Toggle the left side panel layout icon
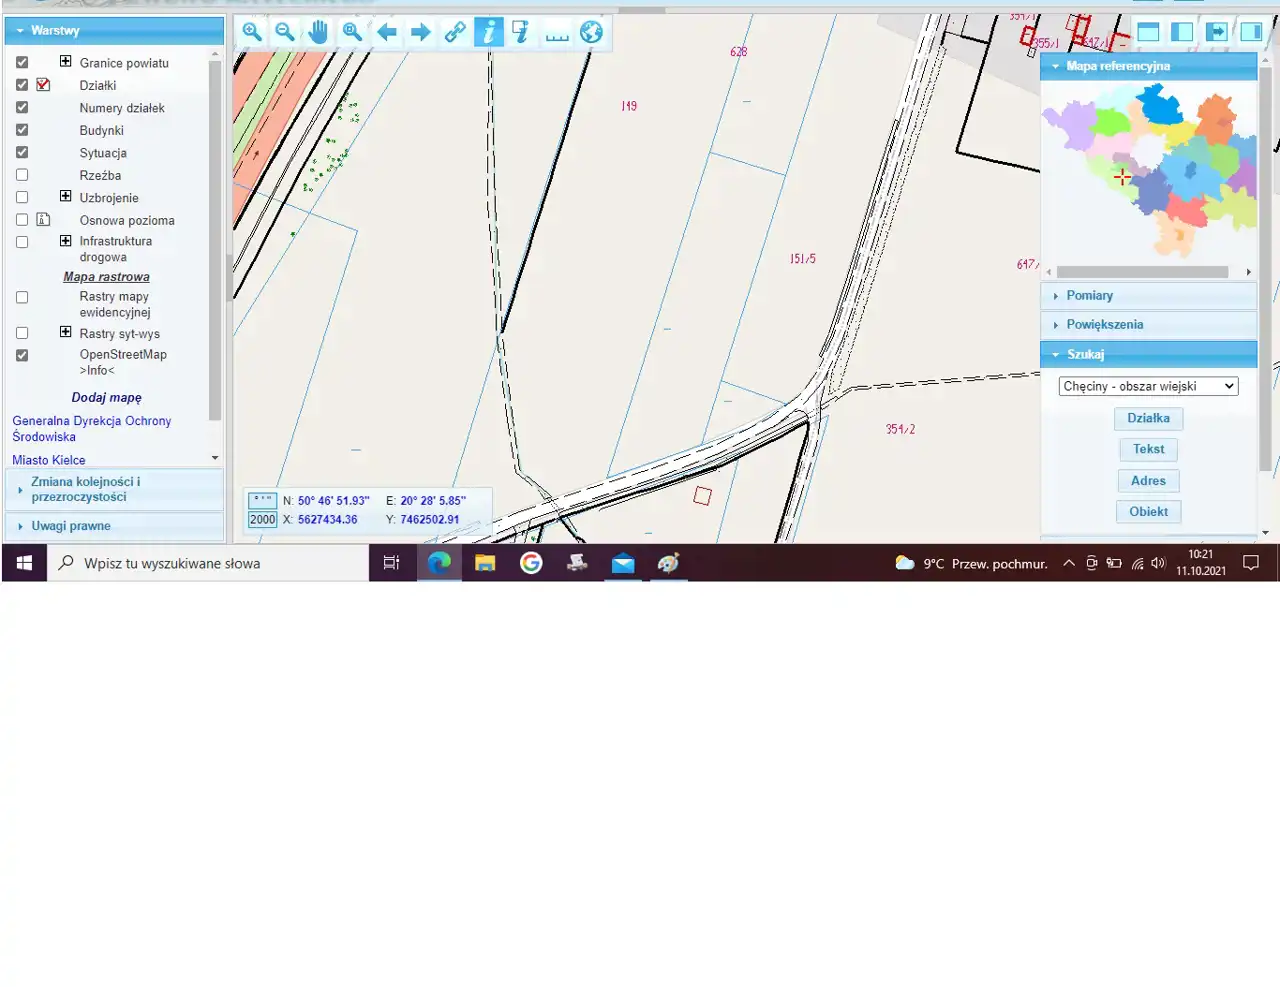This screenshot has height=987, width=1280. coord(1182,32)
